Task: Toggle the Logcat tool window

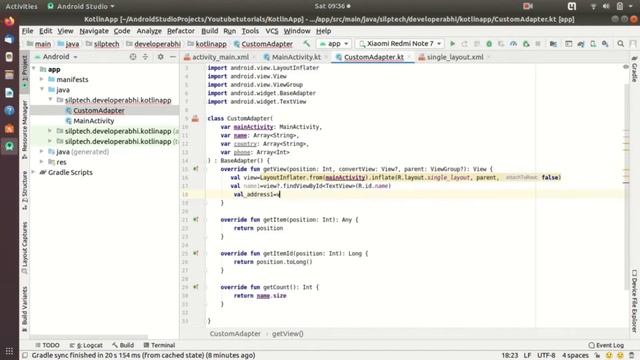Action: 86,345
